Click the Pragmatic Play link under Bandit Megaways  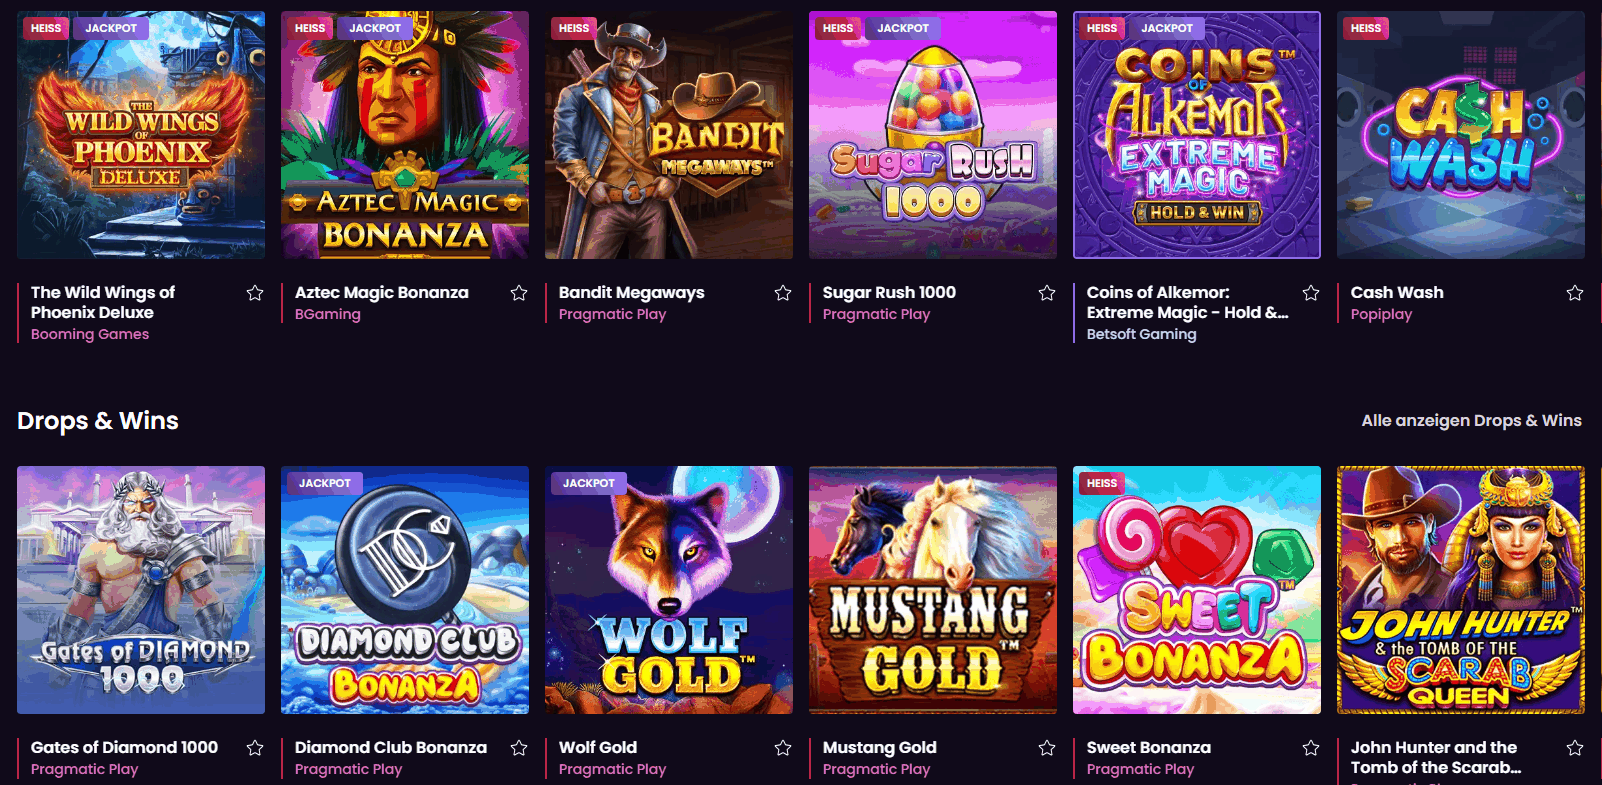[x=612, y=314]
